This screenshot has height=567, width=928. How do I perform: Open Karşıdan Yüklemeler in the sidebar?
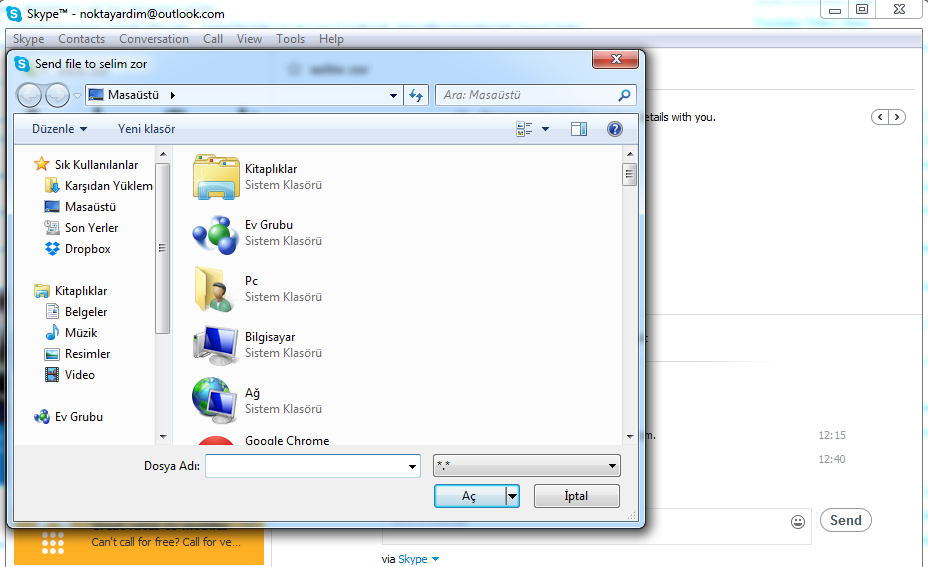(99, 186)
